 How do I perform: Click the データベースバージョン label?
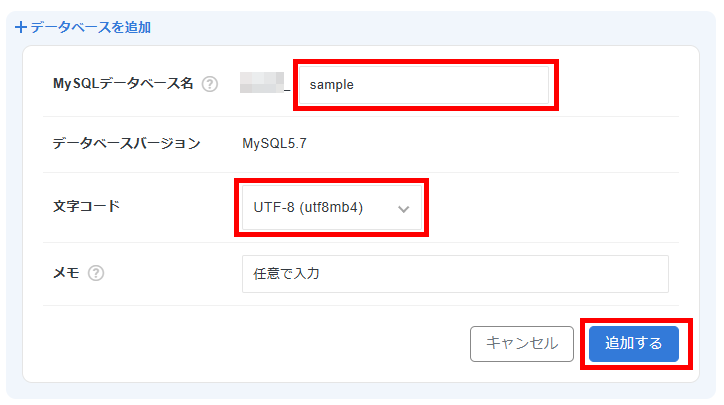tap(126, 143)
